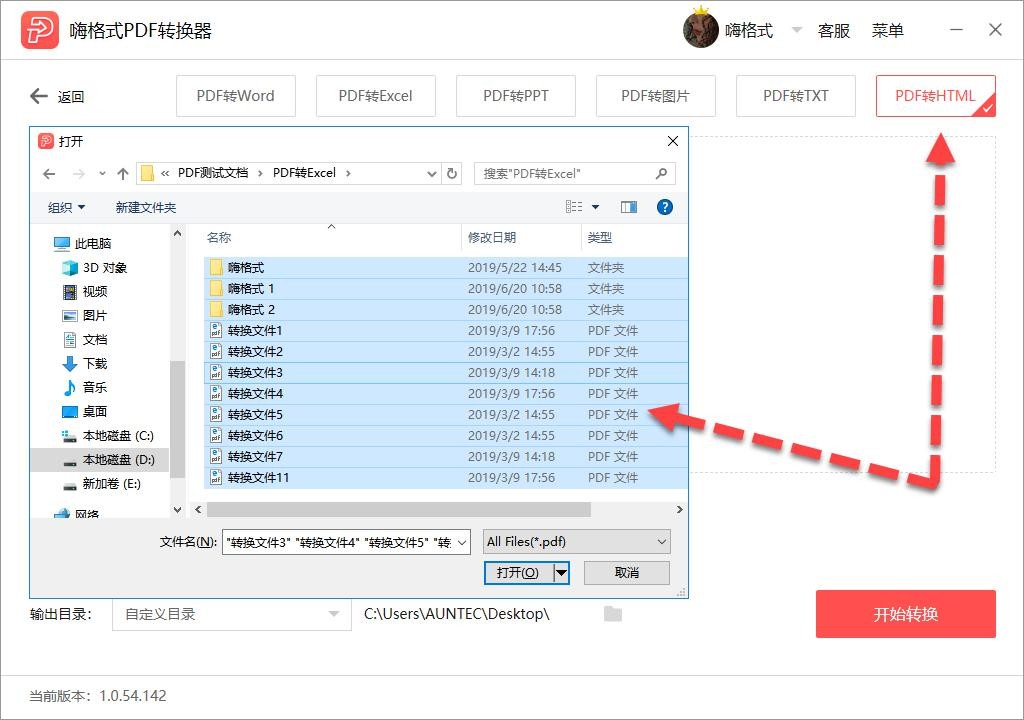
Task: Refresh the folder view
Action: pyautogui.click(x=452, y=174)
